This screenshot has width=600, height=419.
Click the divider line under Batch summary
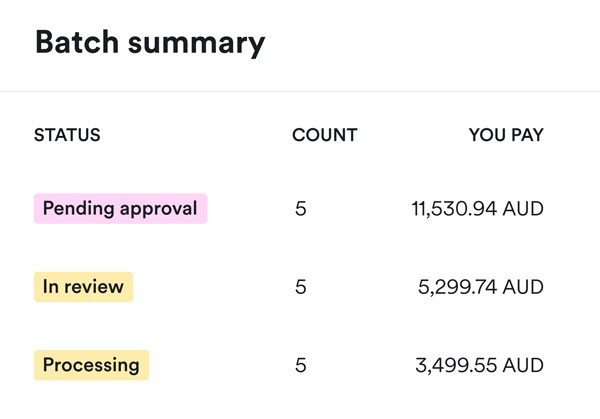[x=300, y=92]
